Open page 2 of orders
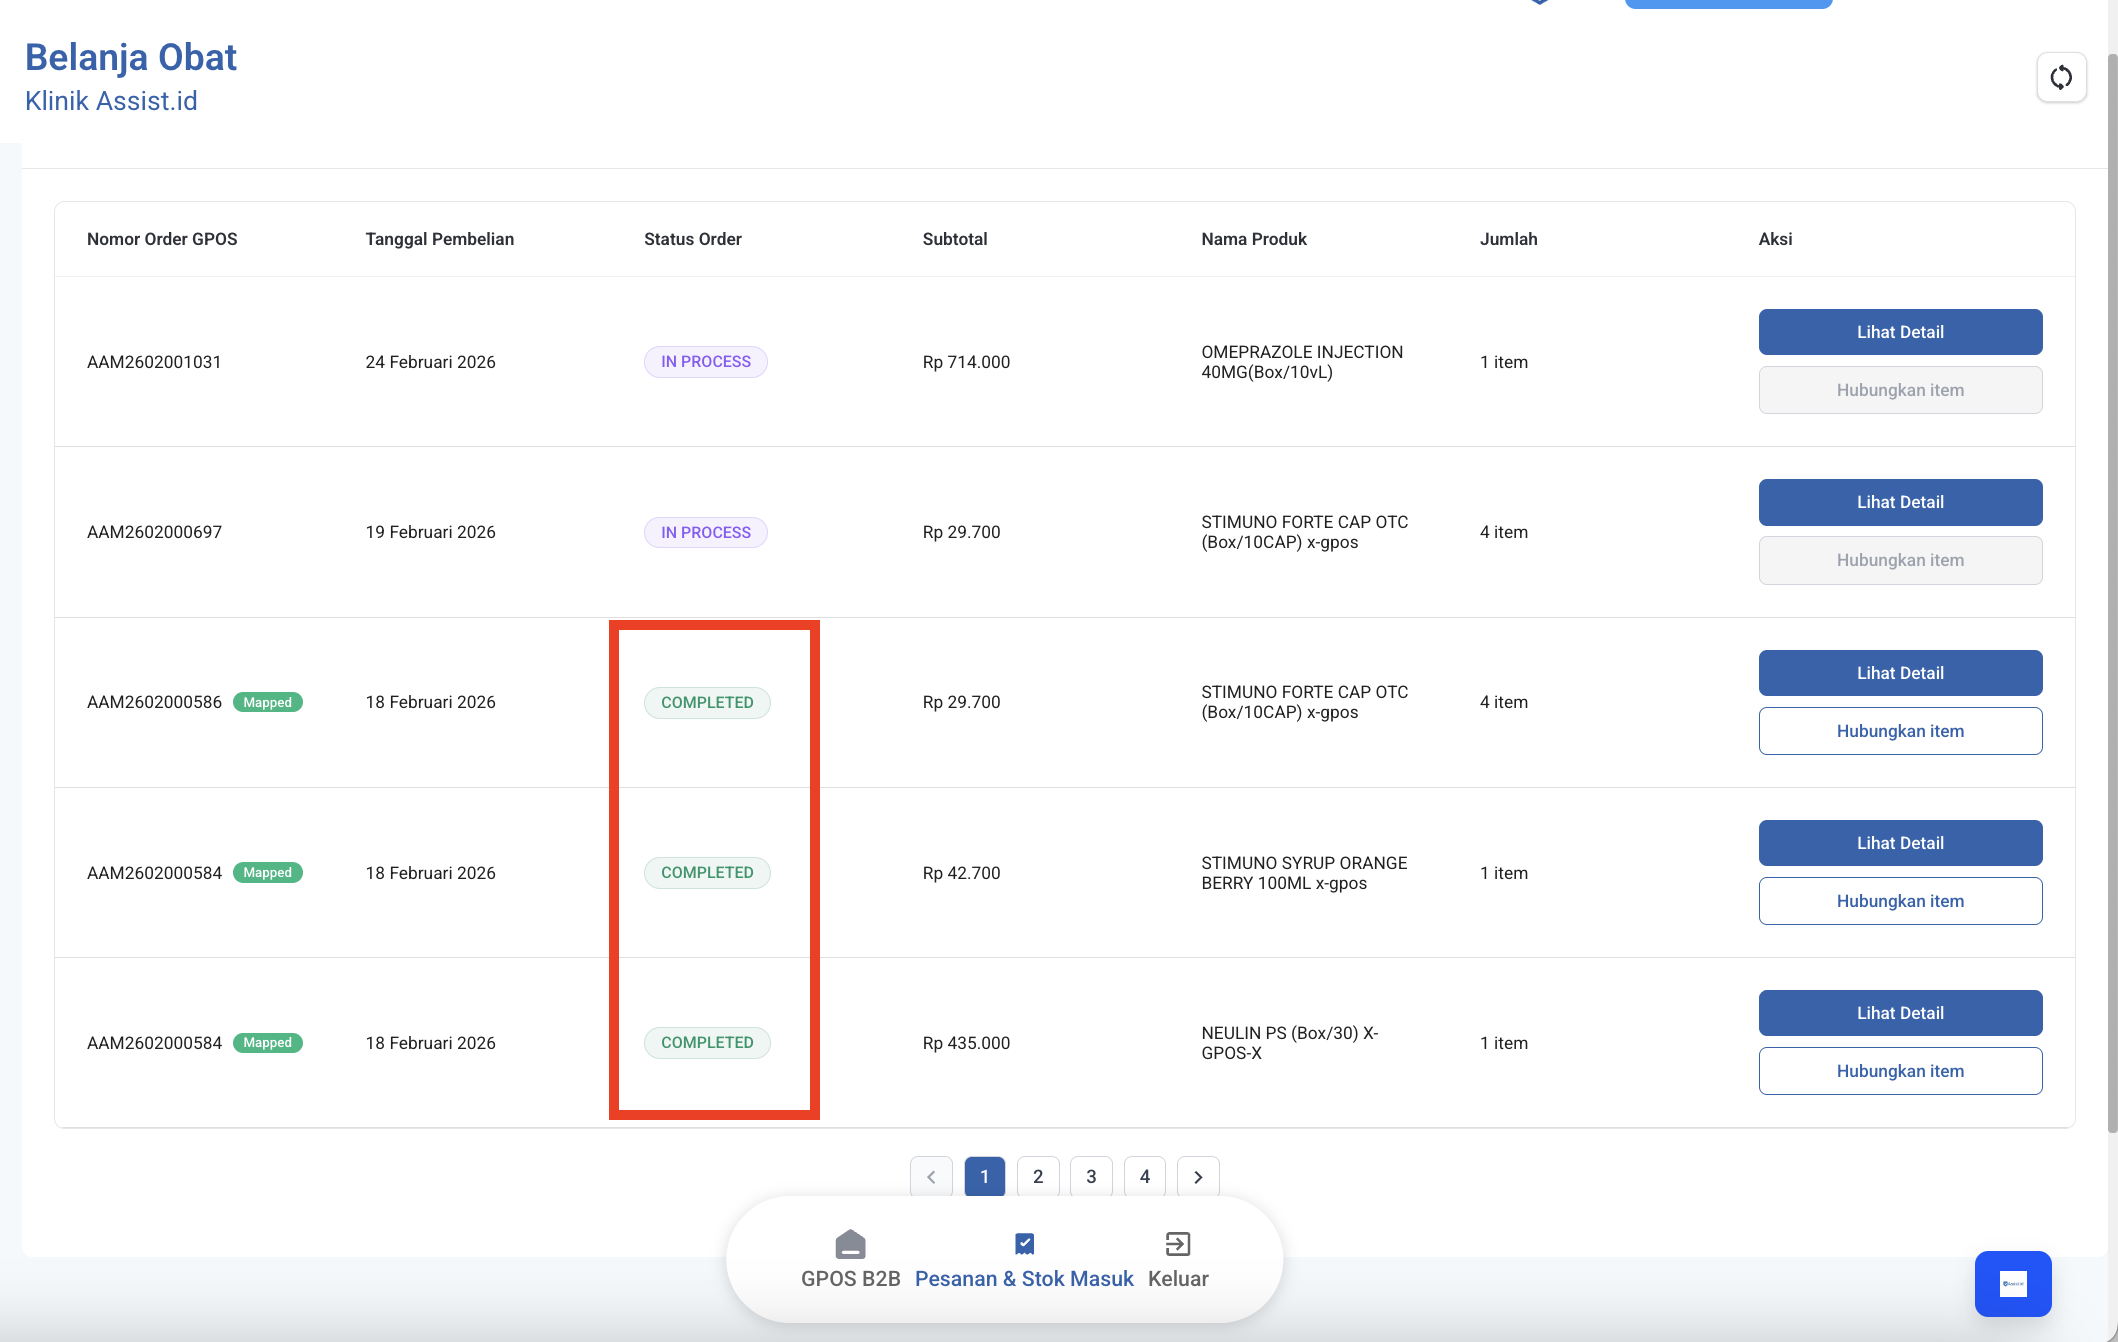Viewport: 2118px width, 1342px height. coord(1038,1177)
